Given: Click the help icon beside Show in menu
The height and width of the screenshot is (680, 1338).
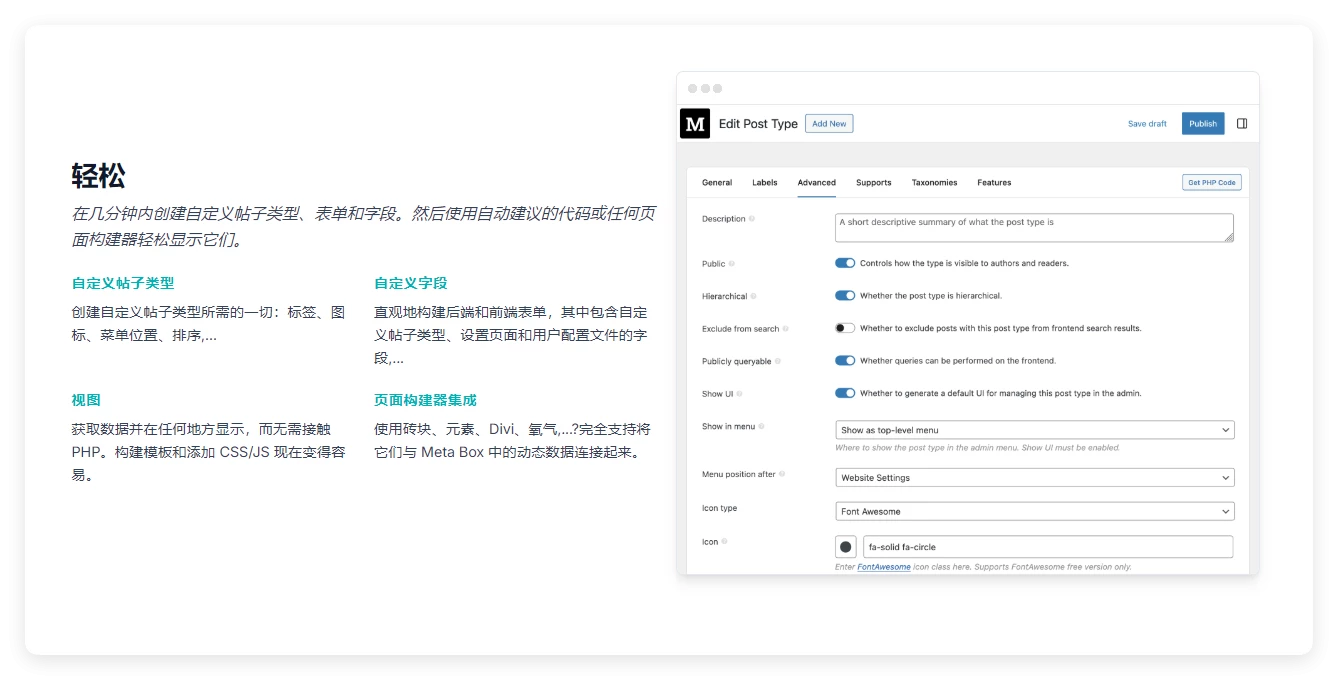Looking at the screenshot, I should [761, 424].
